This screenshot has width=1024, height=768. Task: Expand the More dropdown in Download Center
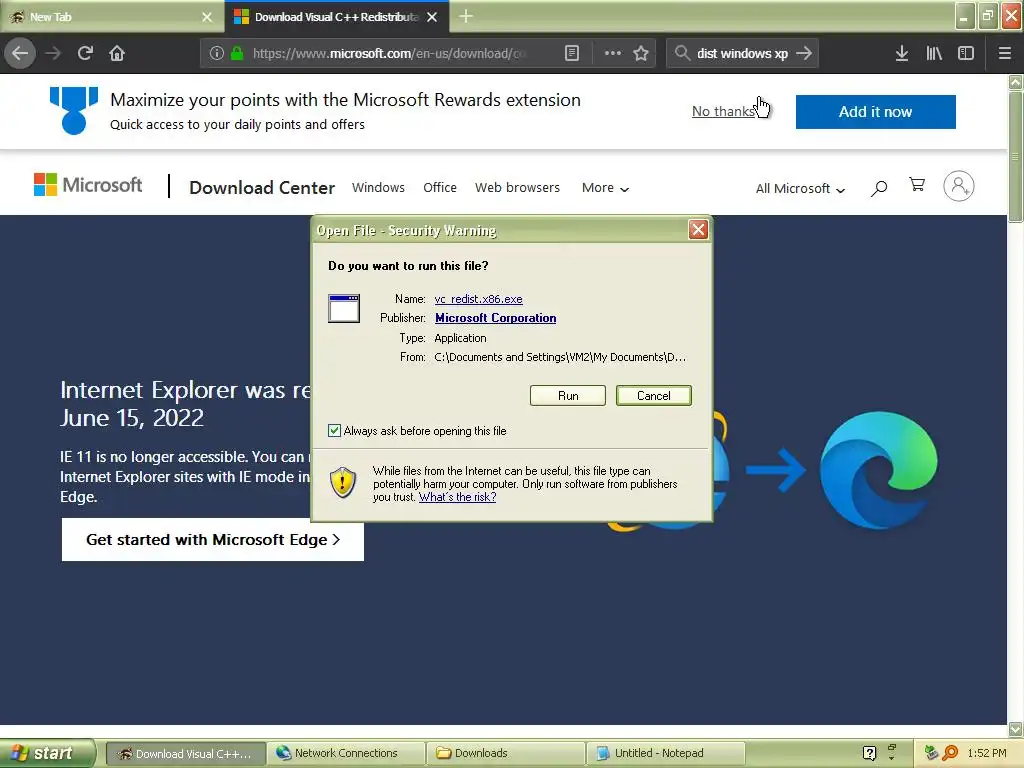click(x=605, y=188)
